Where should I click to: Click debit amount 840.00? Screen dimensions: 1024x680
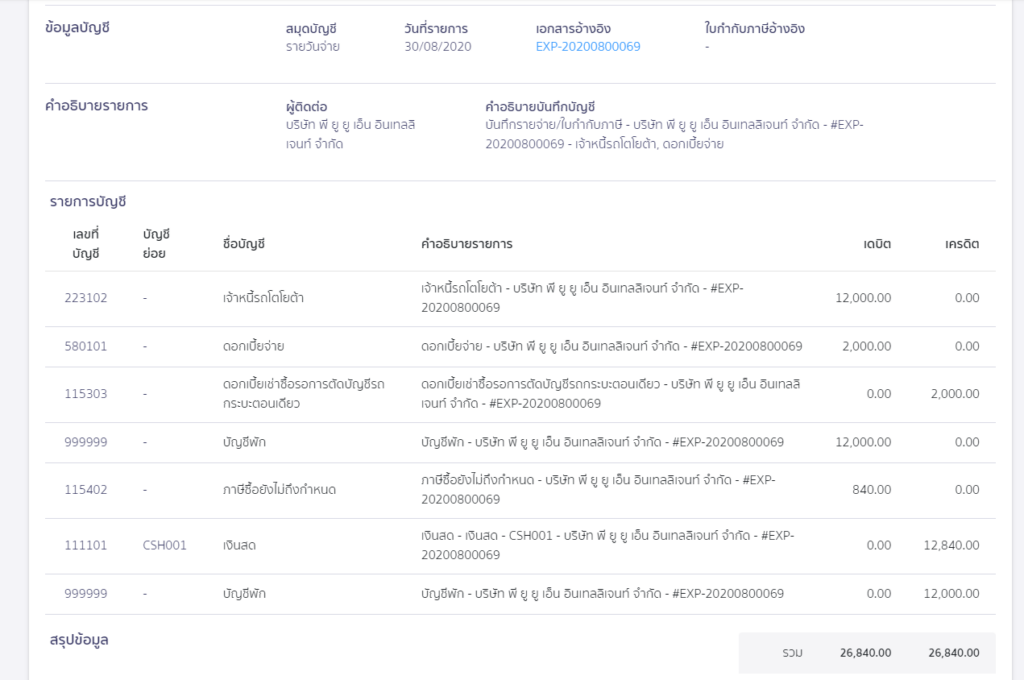pos(872,490)
